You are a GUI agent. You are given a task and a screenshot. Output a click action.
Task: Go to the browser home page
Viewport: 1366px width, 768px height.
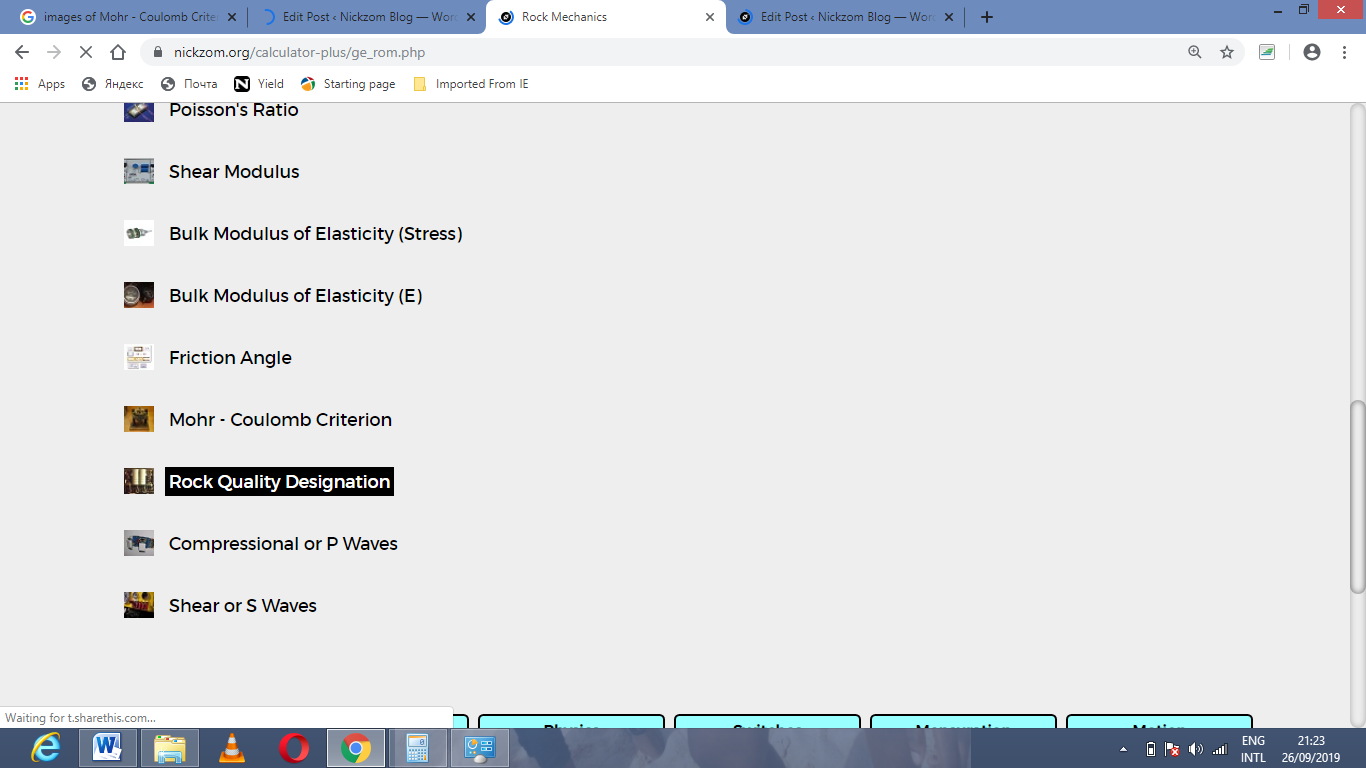(x=118, y=52)
